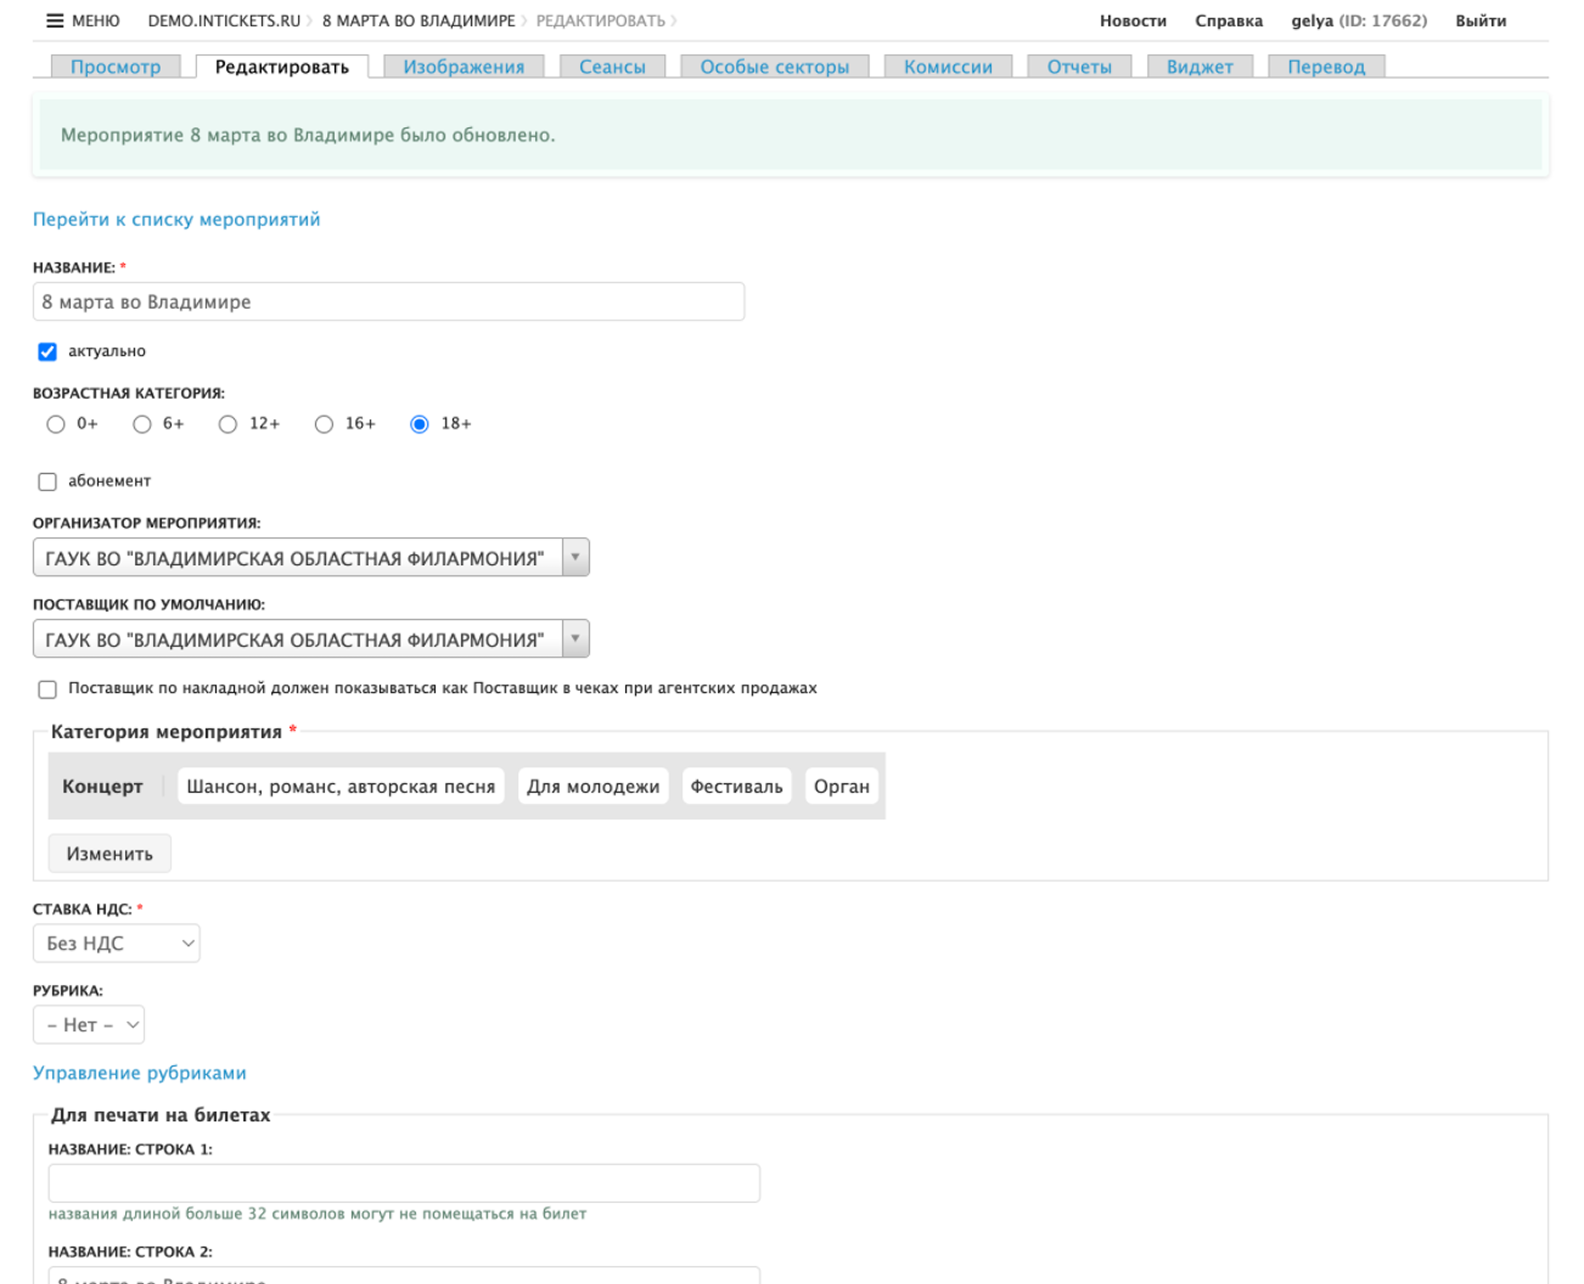1584x1284 pixels.
Task: Follow the 'Перейти к списку мероприятий' link
Action: coord(176,220)
